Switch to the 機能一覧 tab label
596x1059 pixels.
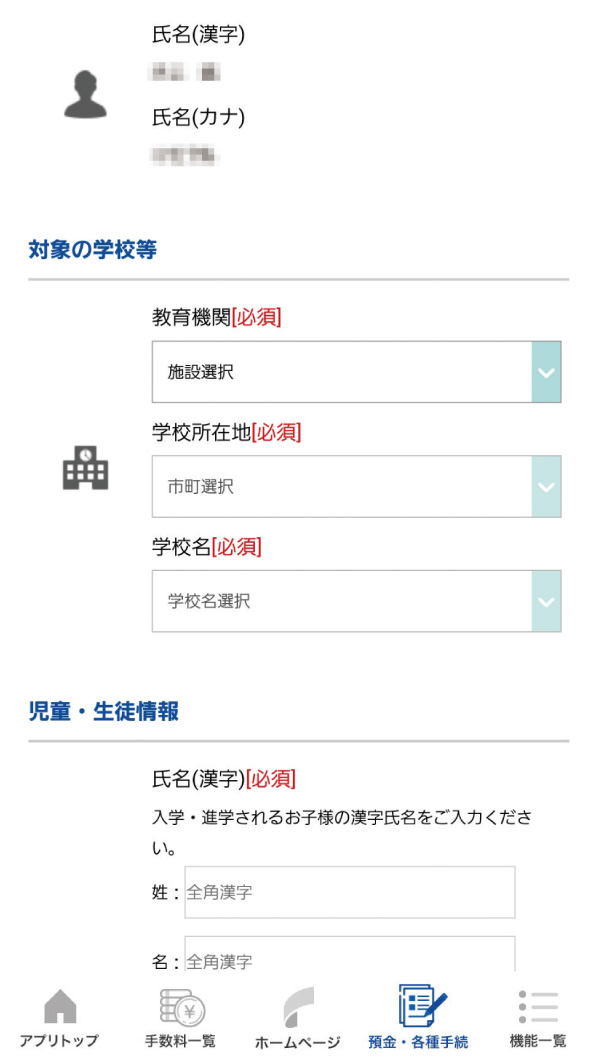click(x=538, y=1040)
